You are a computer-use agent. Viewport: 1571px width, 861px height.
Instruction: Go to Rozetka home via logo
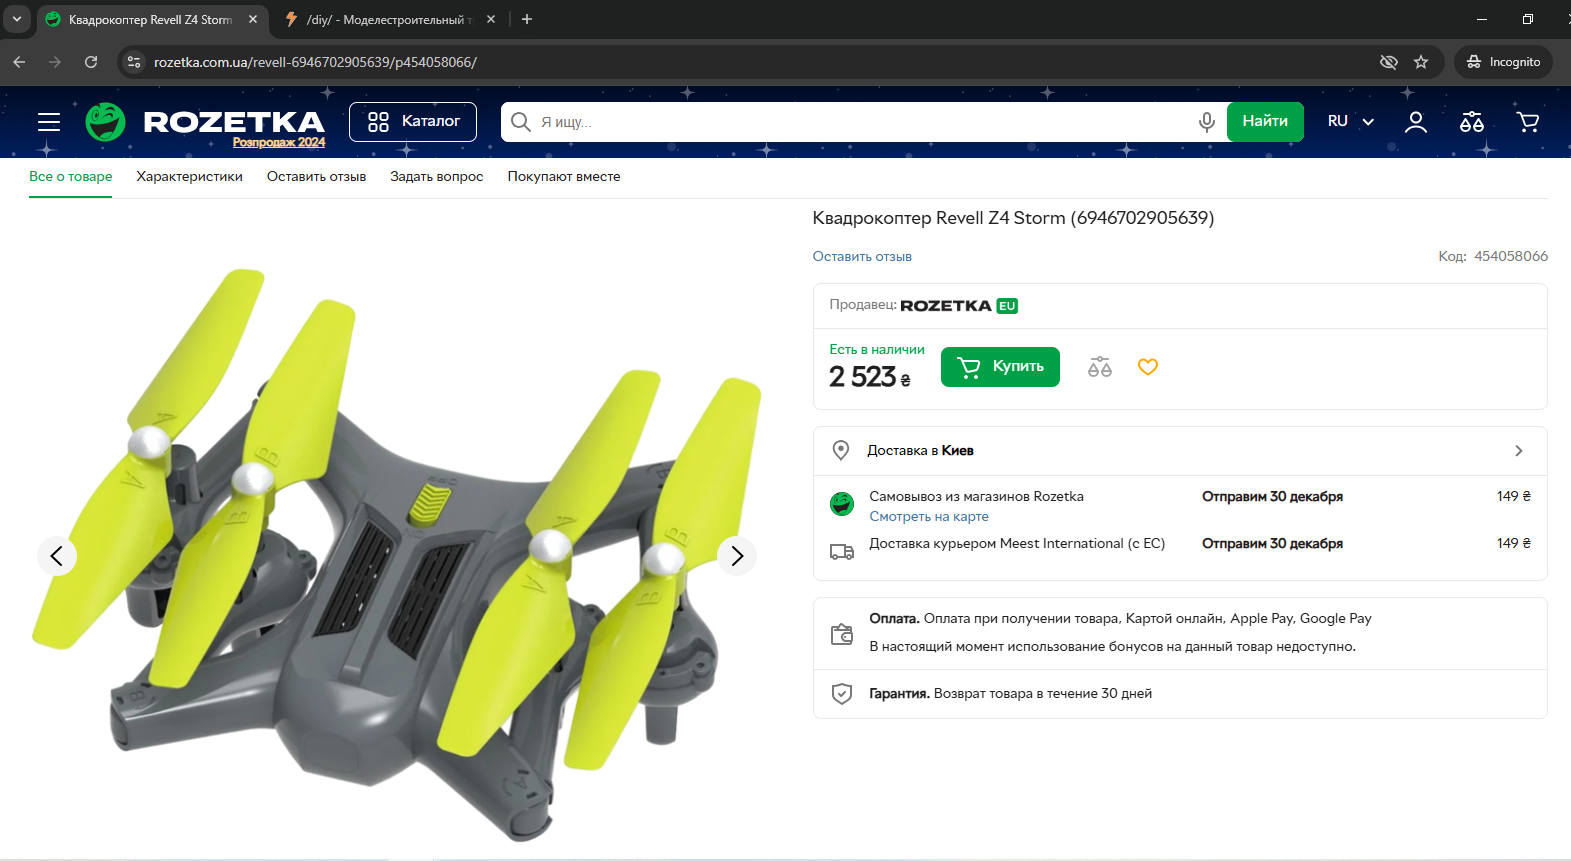pos(205,122)
